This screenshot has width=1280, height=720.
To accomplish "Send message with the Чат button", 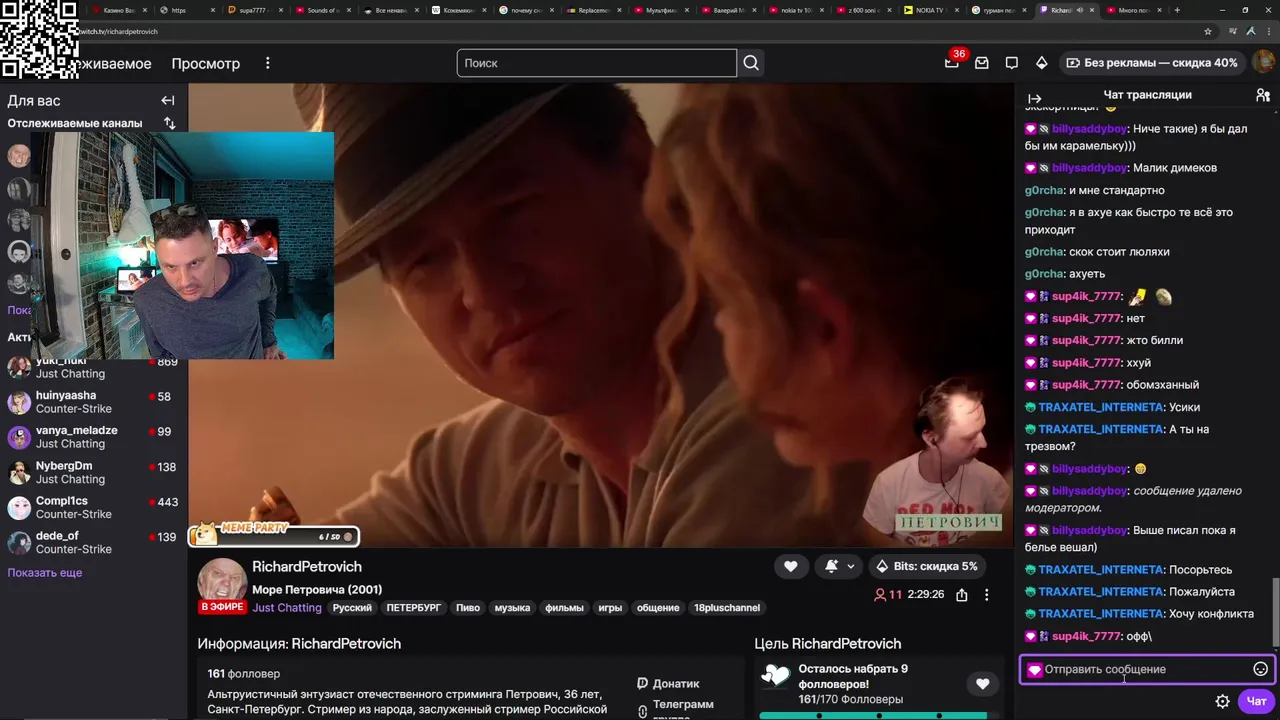I will coord(1256,701).
